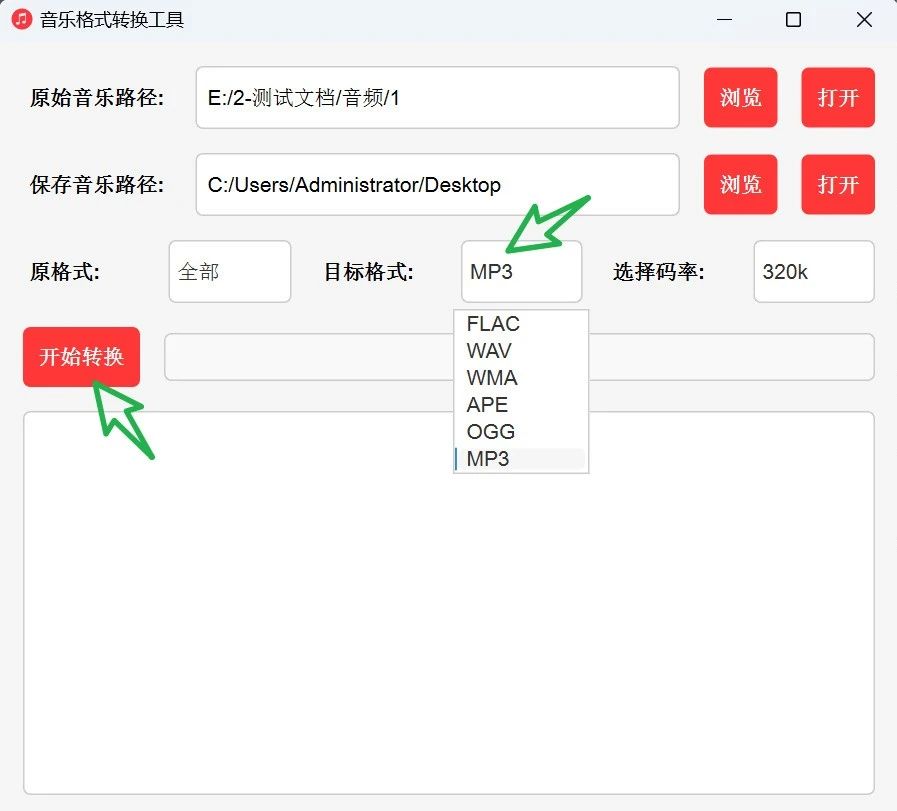
Task: Click the conversion progress bar
Action: pos(519,357)
